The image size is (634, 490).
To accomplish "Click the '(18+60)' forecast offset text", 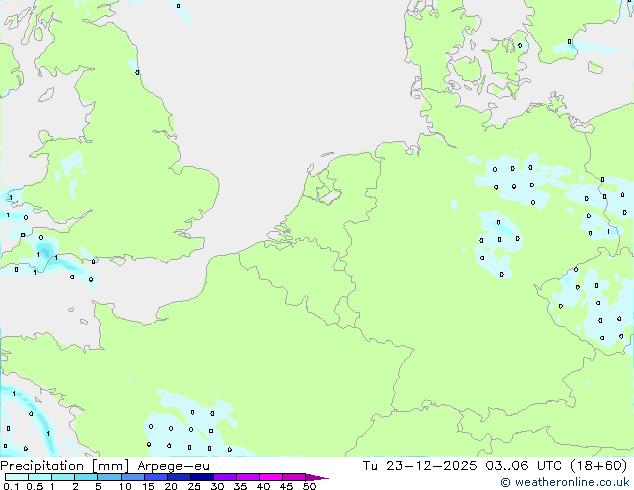I will (598, 466).
